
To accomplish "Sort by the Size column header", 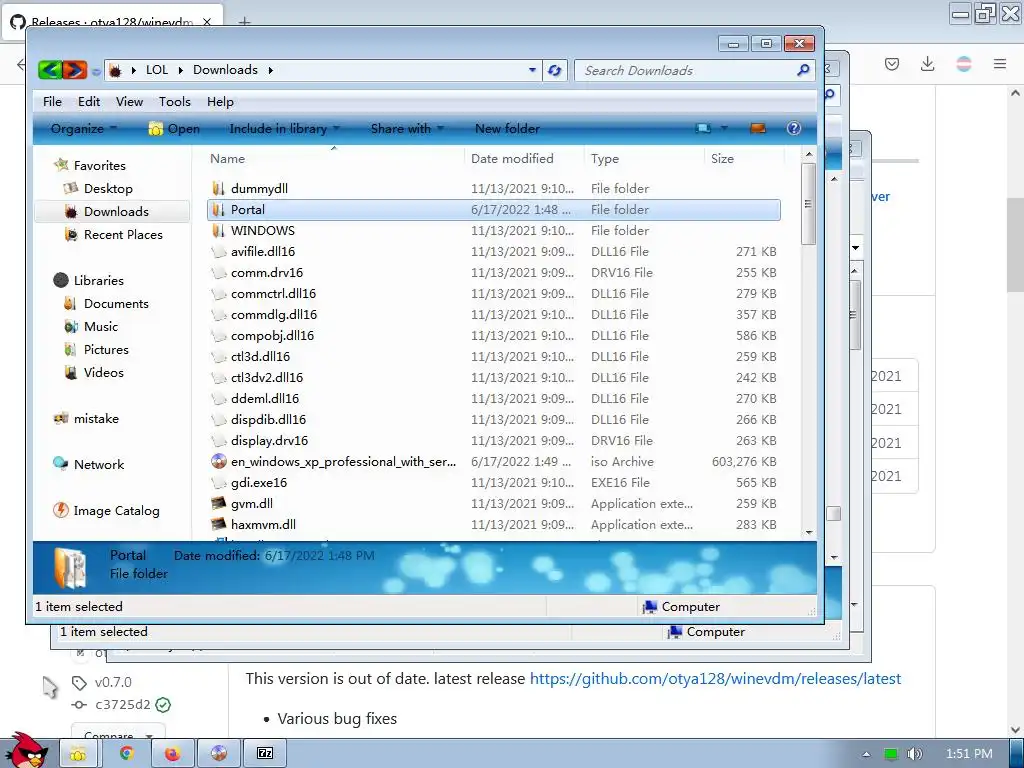I will (722, 159).
